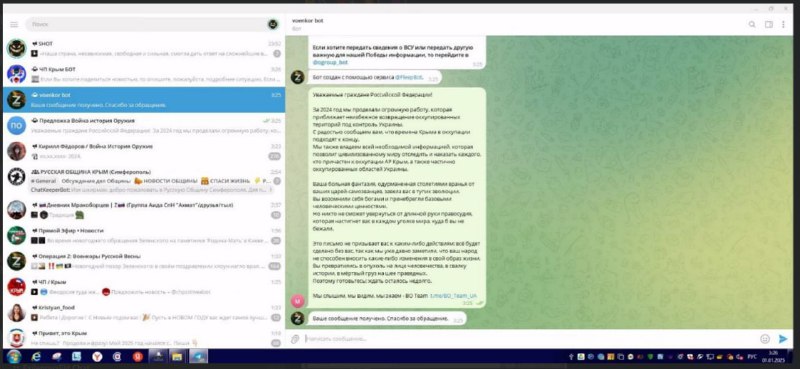800x369 pixels.
Task: Follow the @FleepBot link
Action: tap(410, 77)
